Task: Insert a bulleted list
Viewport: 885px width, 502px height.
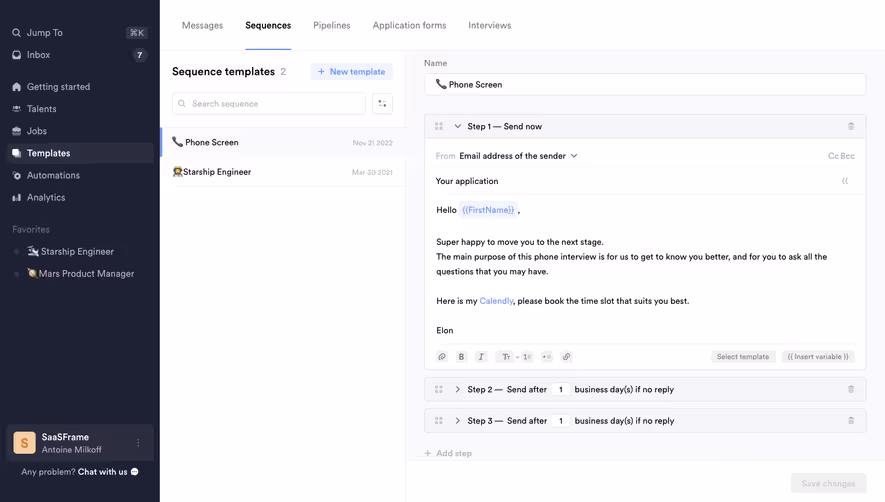Action: tap(546, 356)
